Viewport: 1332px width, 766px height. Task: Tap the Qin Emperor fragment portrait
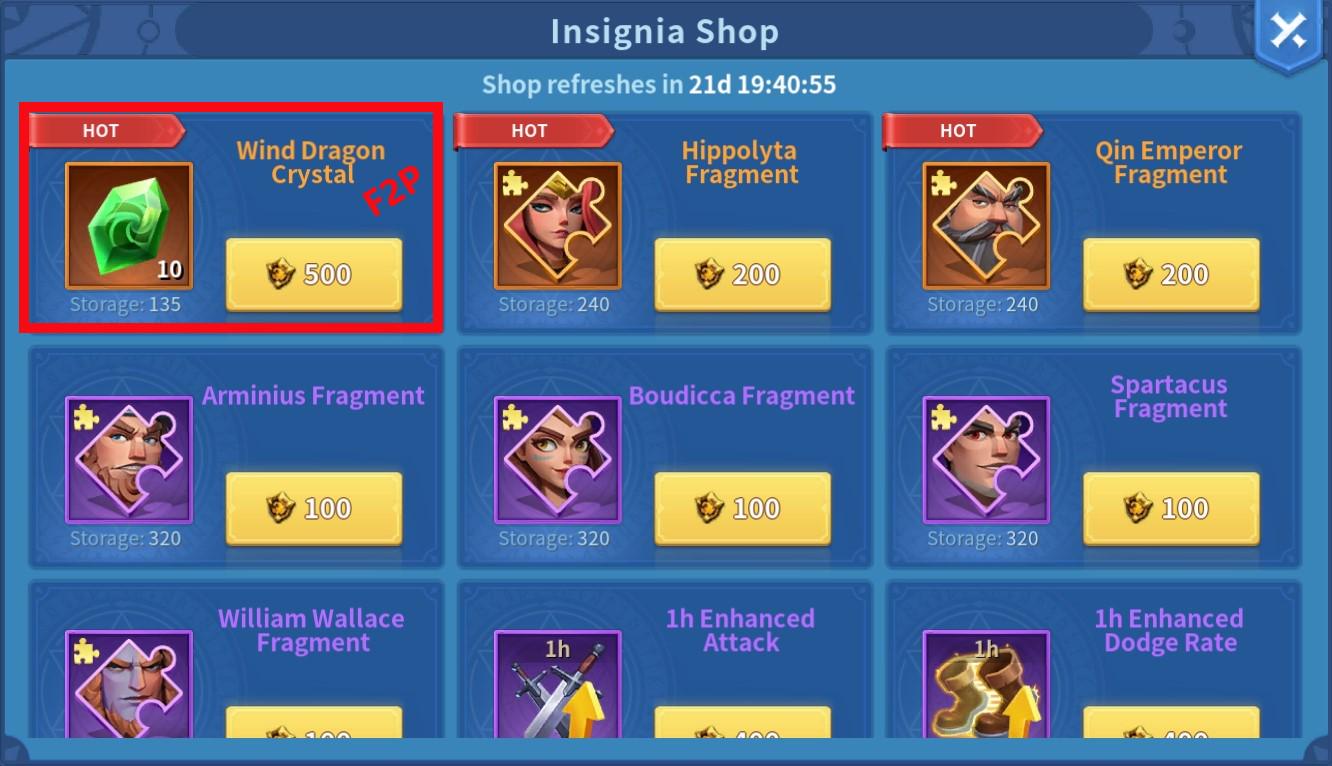pyautogui.click(x=986, y=226)
